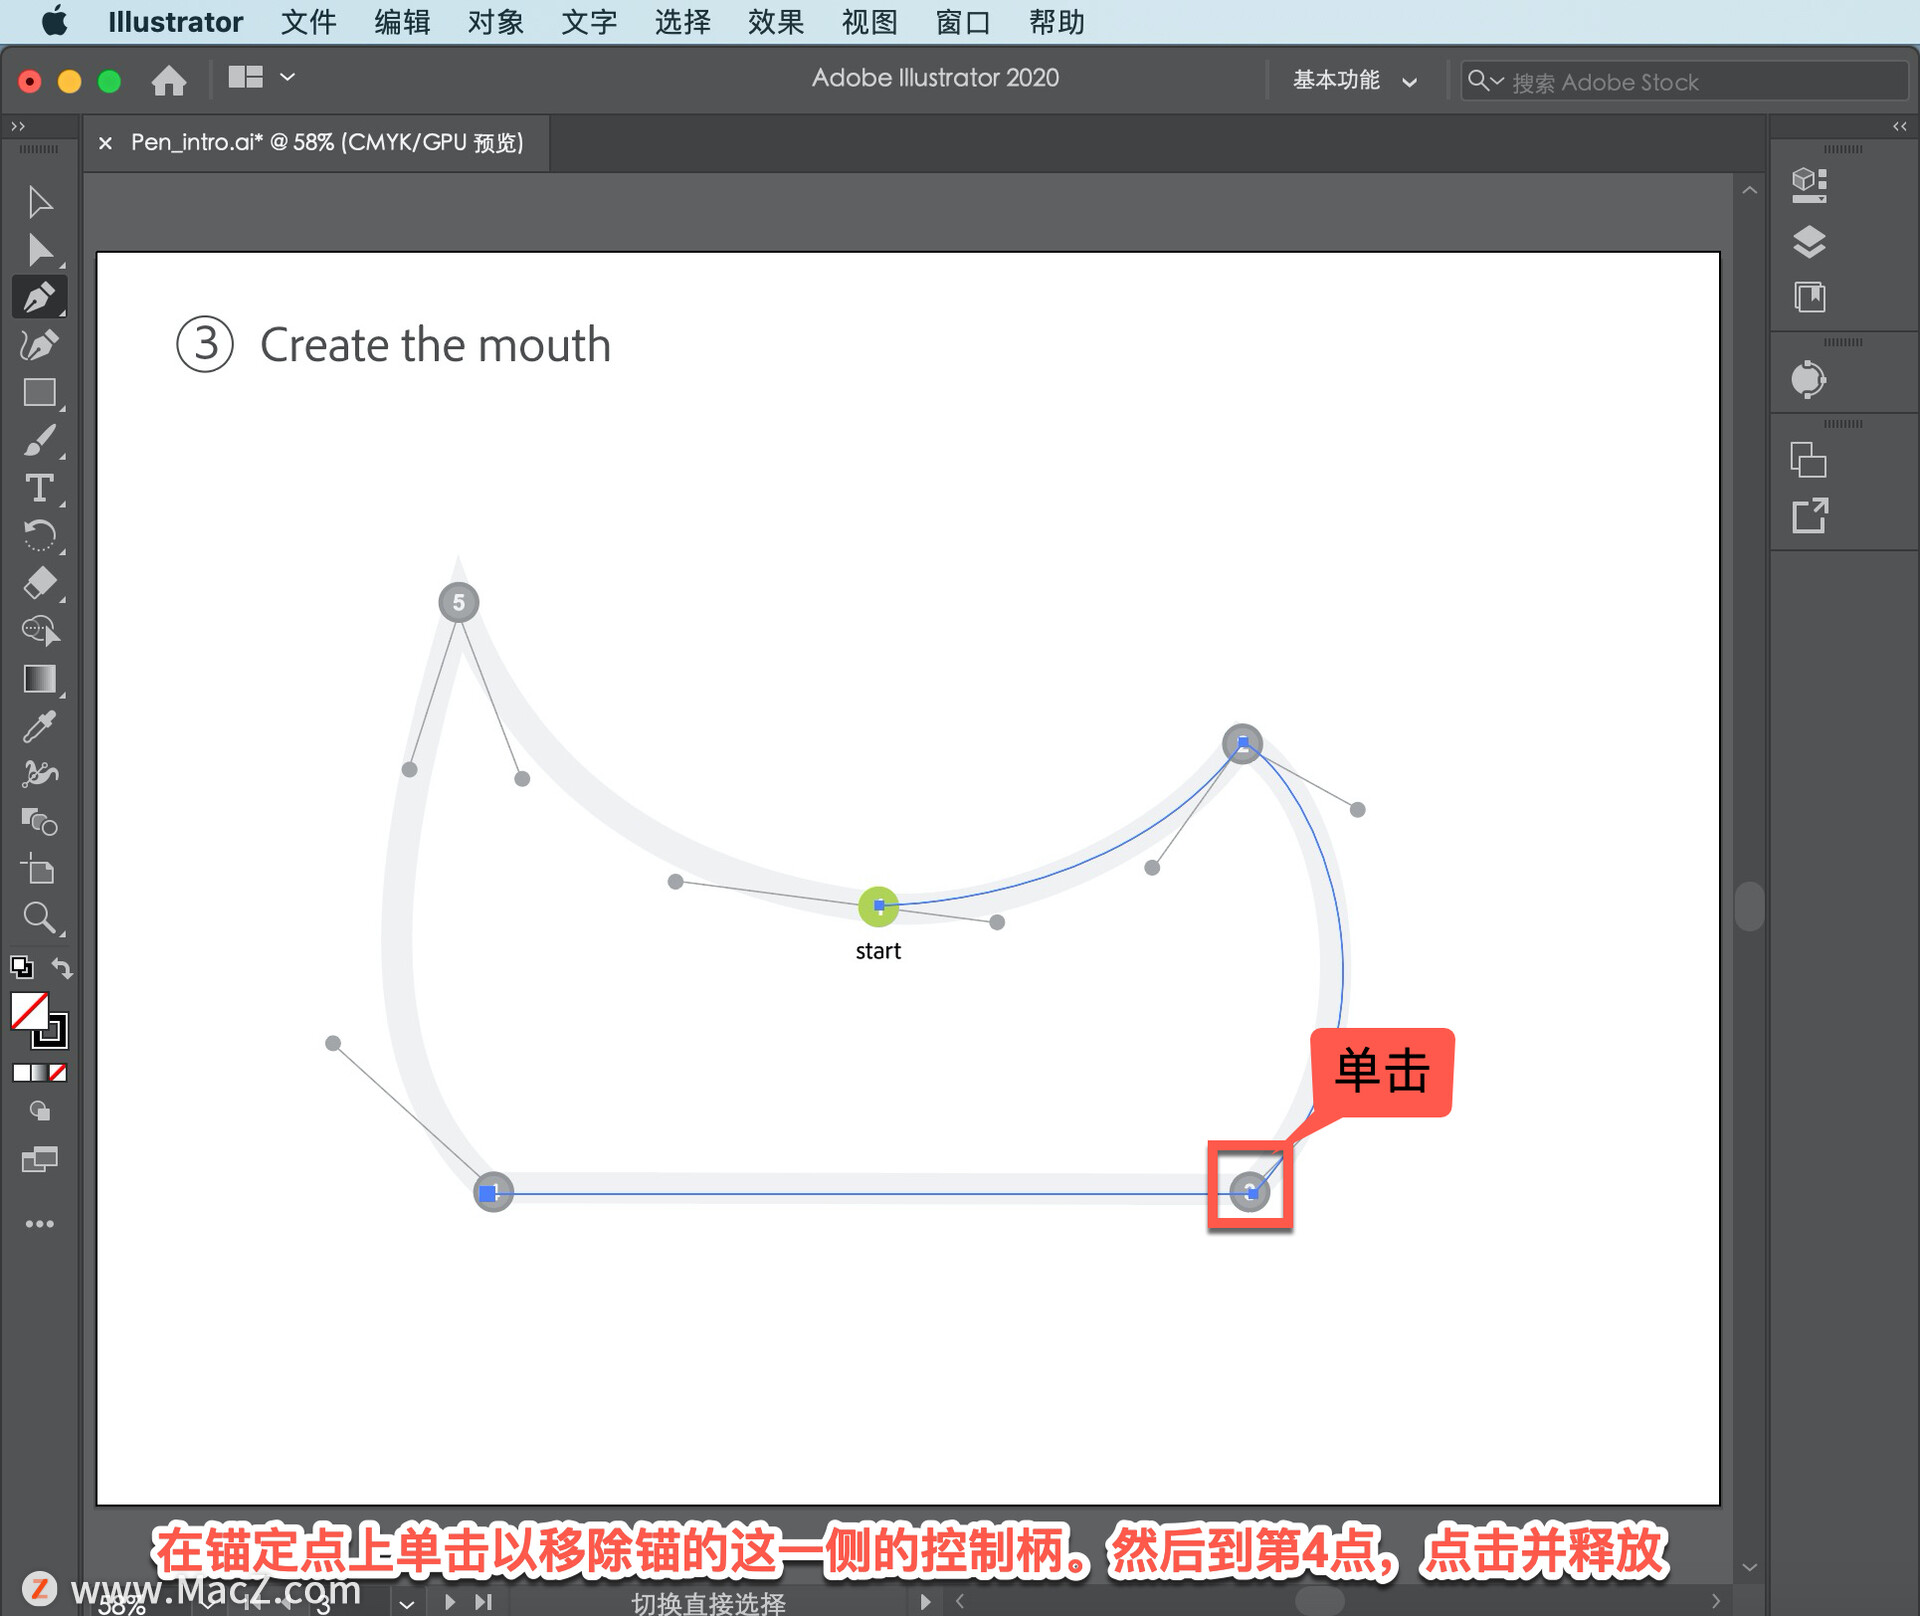Expand the collapsed tools panel
The image size is (1920, 1616).
pyautogui.click(x=17, y=126)
